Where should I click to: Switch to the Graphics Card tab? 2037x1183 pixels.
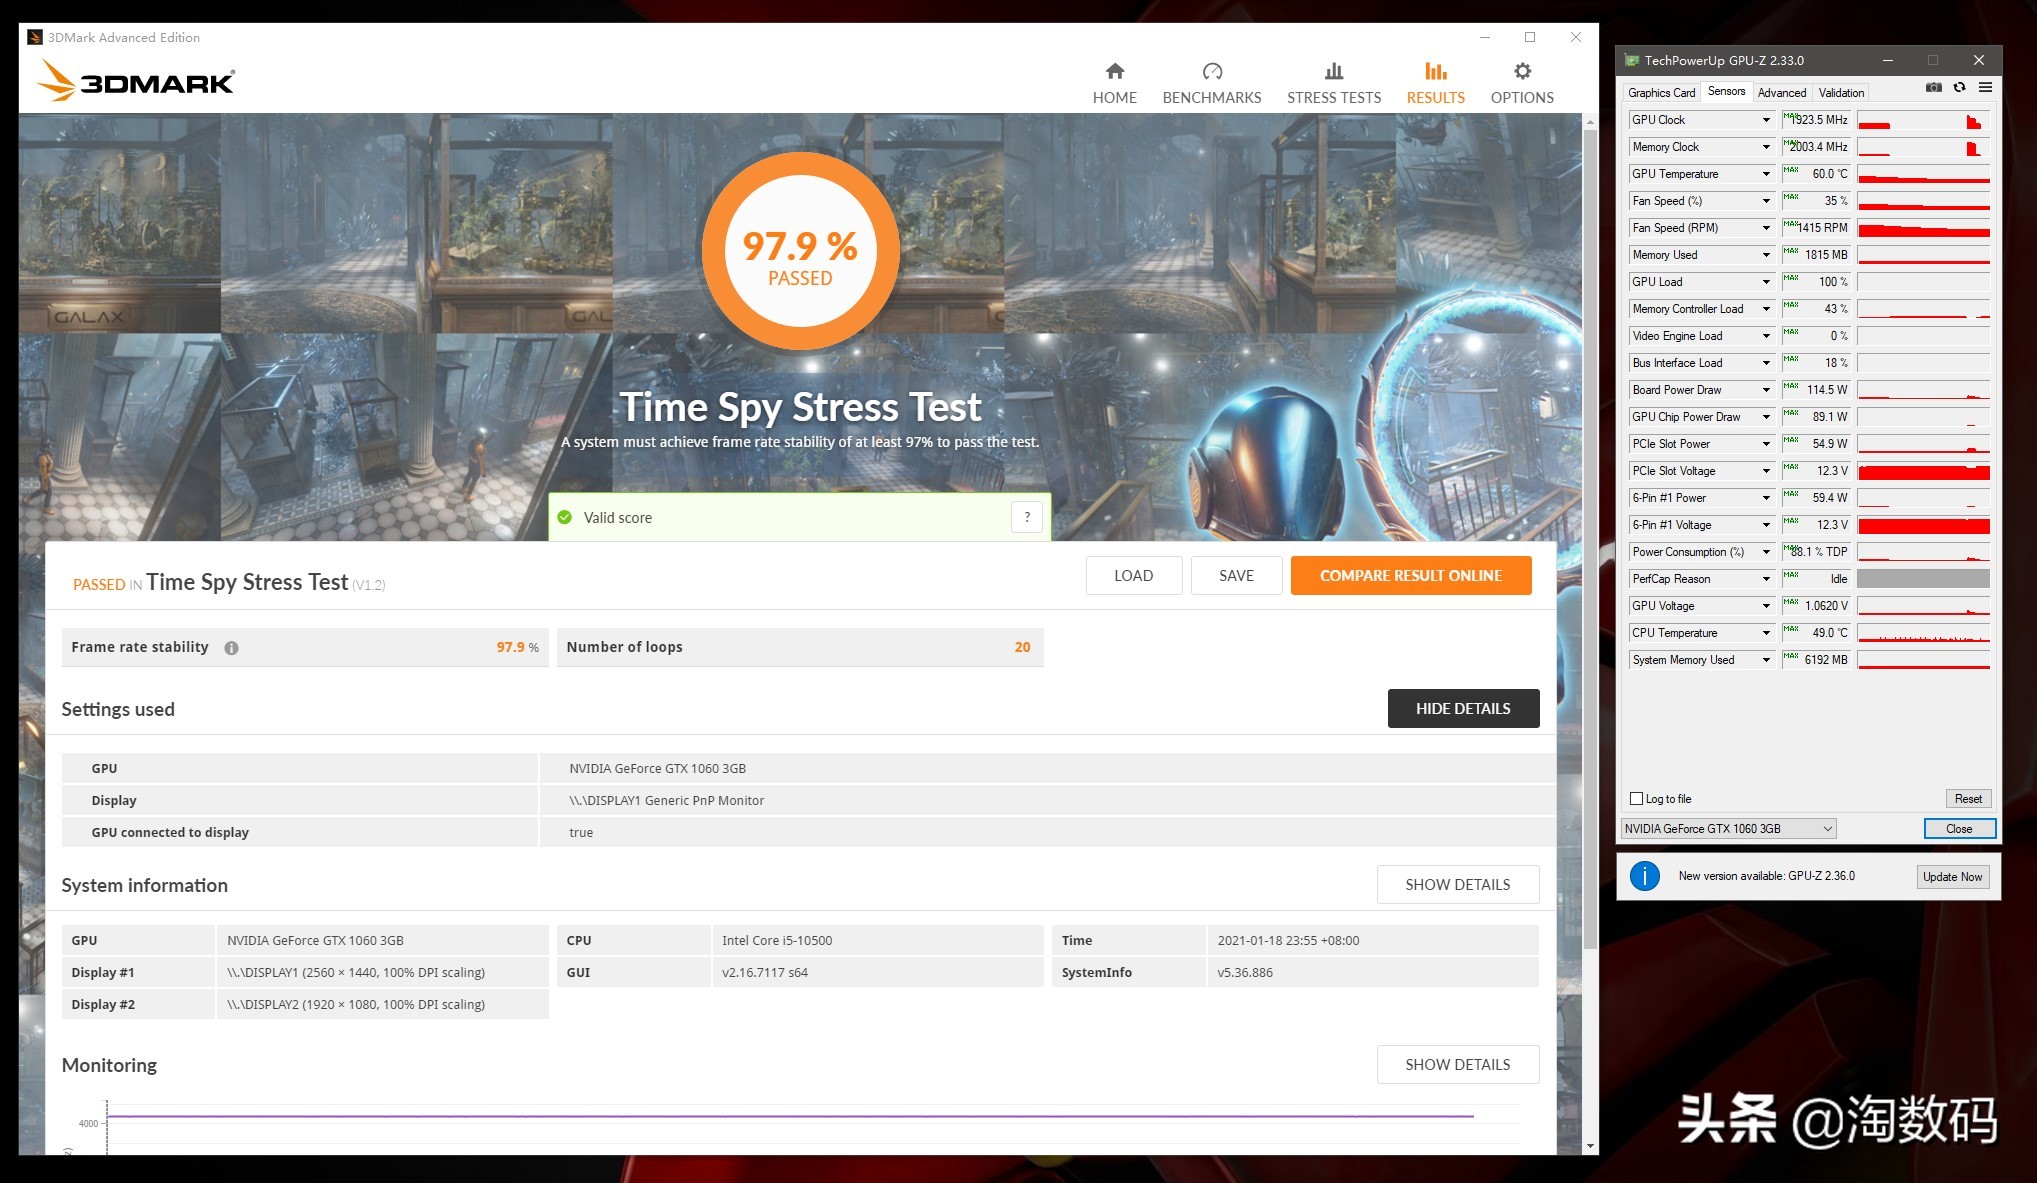click(1661, 92)
